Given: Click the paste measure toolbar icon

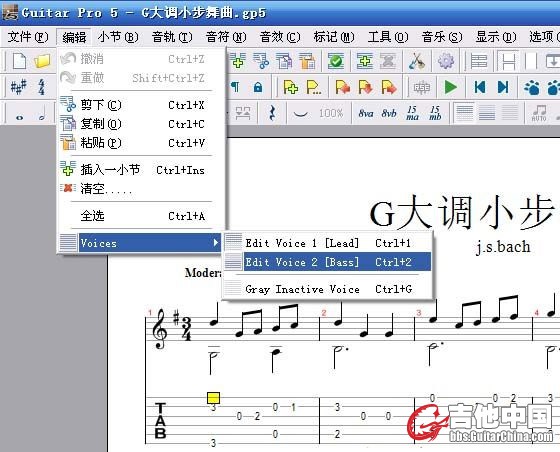Looking at the screenshot, I should pos(307,61).
